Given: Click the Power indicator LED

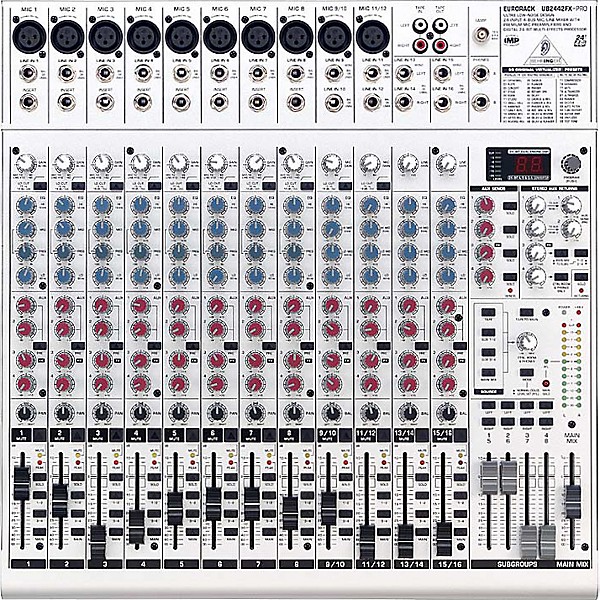Looking at the screenshot, I should (564, 312).
